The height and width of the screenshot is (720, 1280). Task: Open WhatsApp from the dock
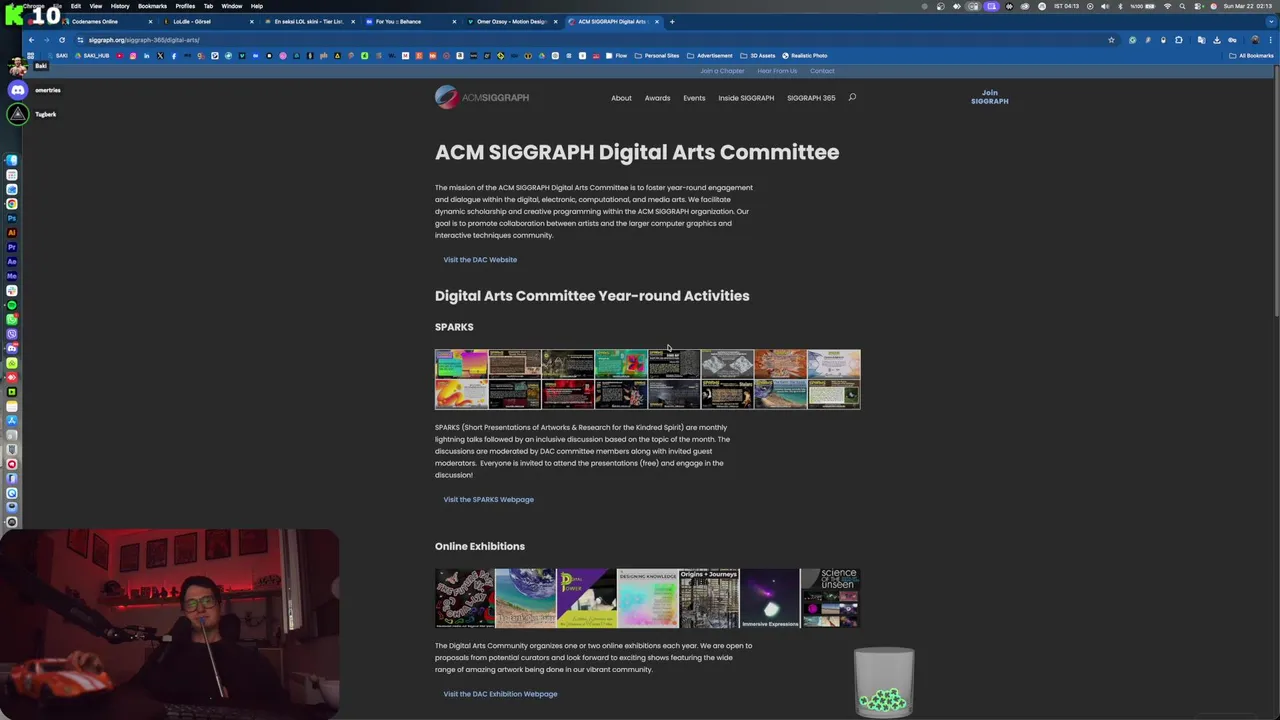tap(12, 319)
